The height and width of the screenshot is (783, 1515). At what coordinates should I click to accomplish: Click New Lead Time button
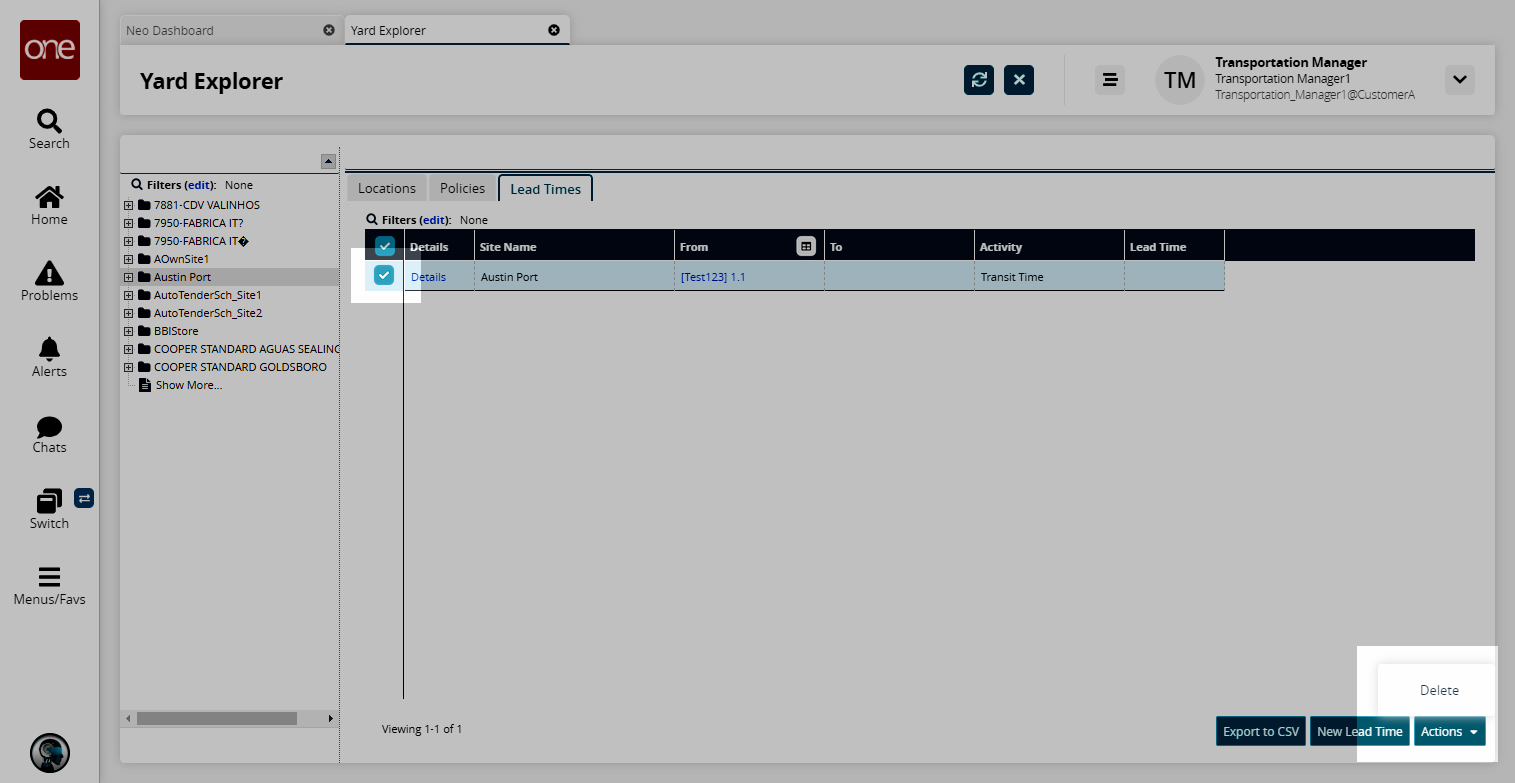1359,731
